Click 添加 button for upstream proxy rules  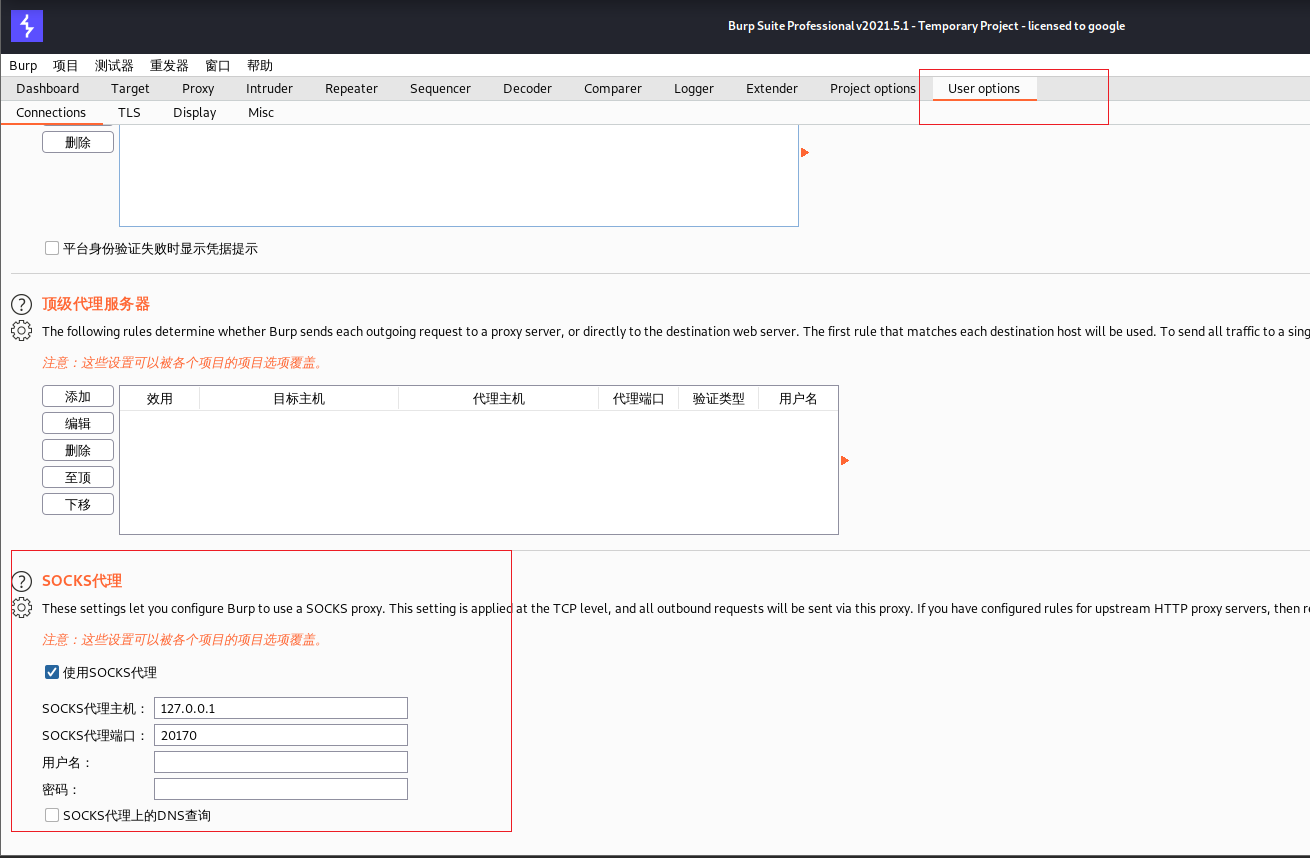(78, 396)
